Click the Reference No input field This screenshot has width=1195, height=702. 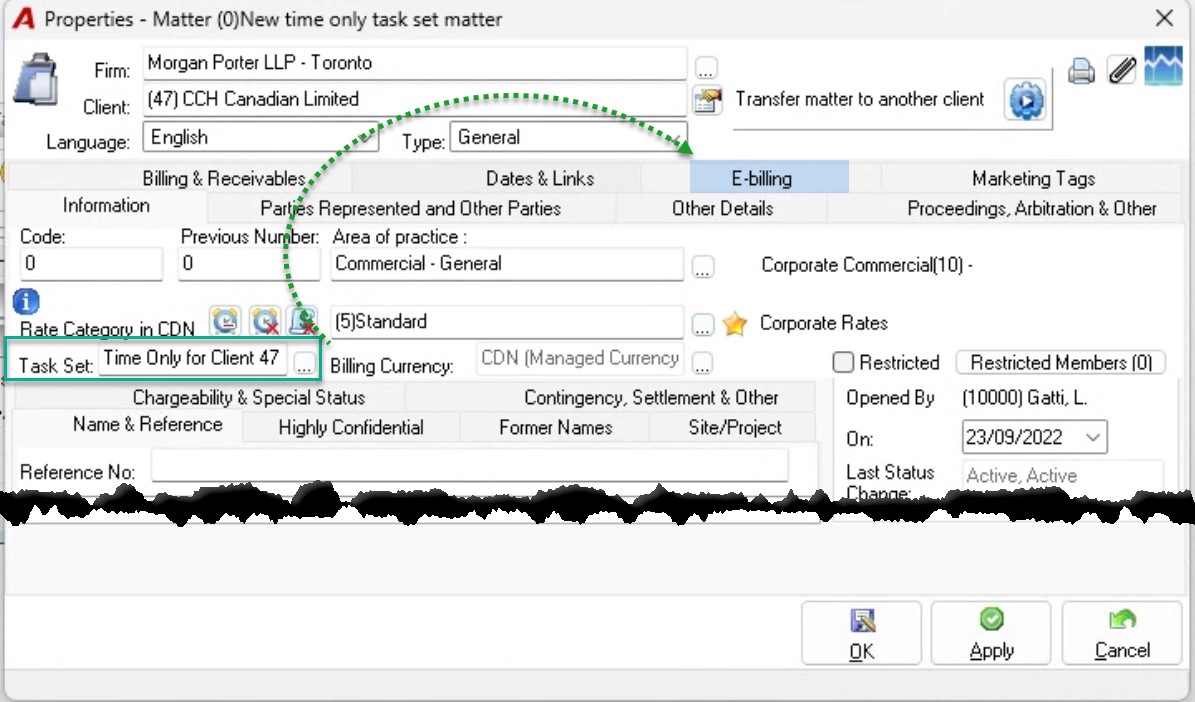469,465
